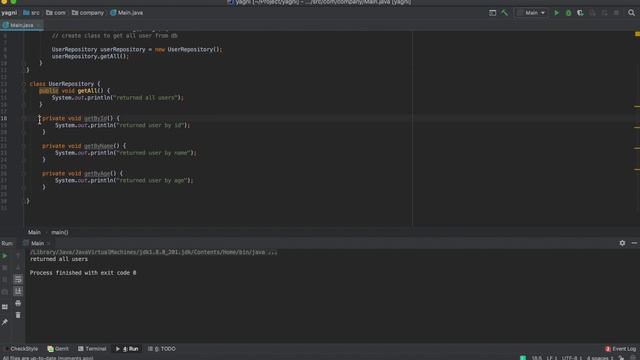This screenshot has height=360, width=640.
Task: Click the company folder breadcrumb
Action: pyautogui.click(x=88, y=13)
